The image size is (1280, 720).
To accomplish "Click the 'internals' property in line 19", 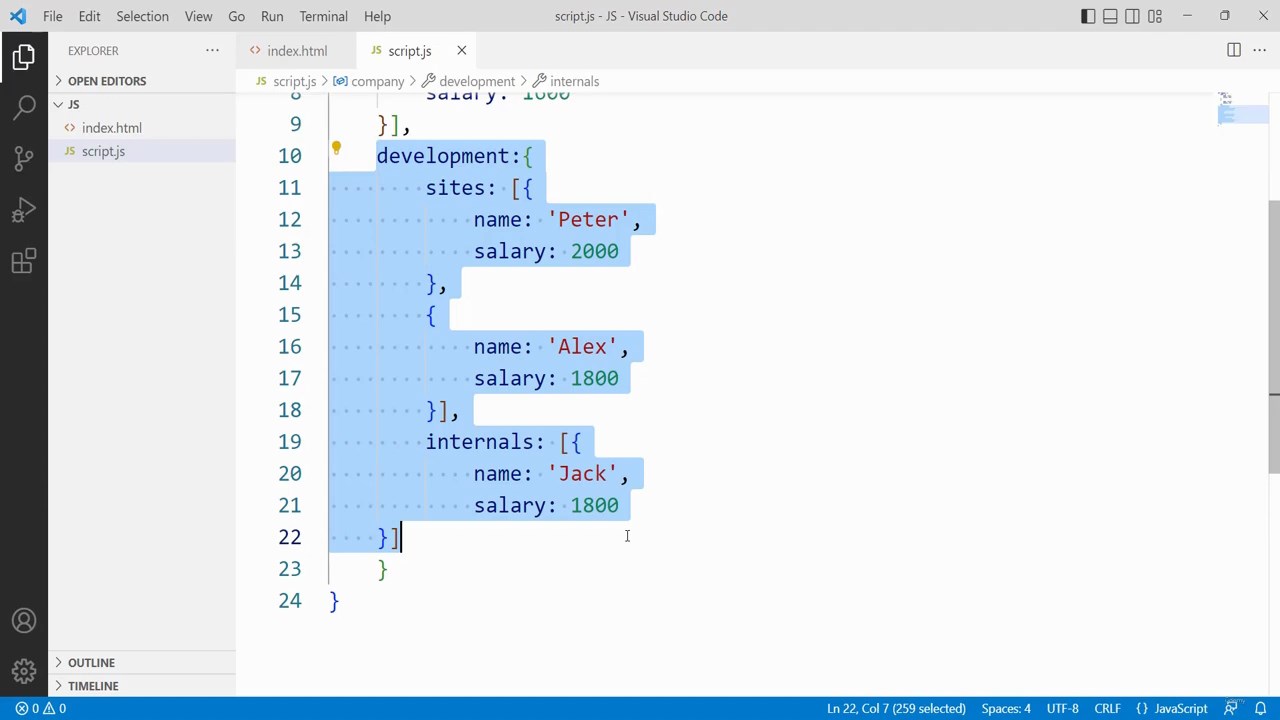I will [x=479, y=442].
